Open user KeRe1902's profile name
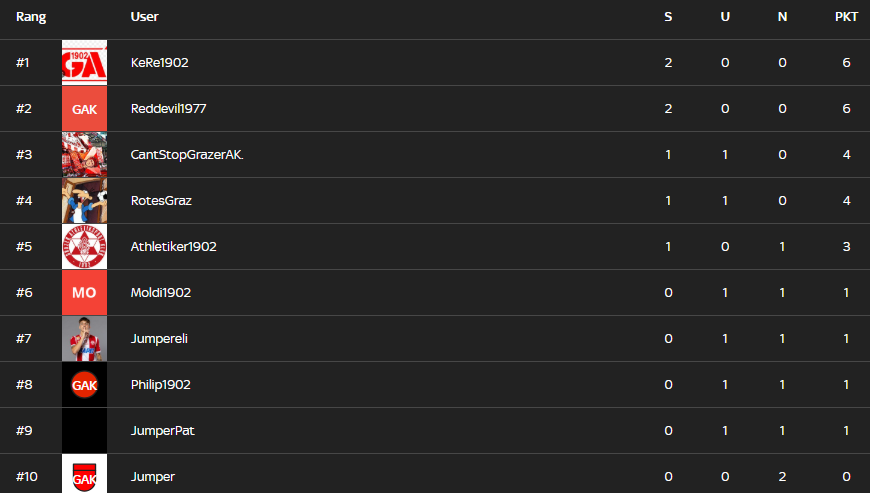This screenshot has width=870, height=493. pyautogui.click(x=159, y=63)
